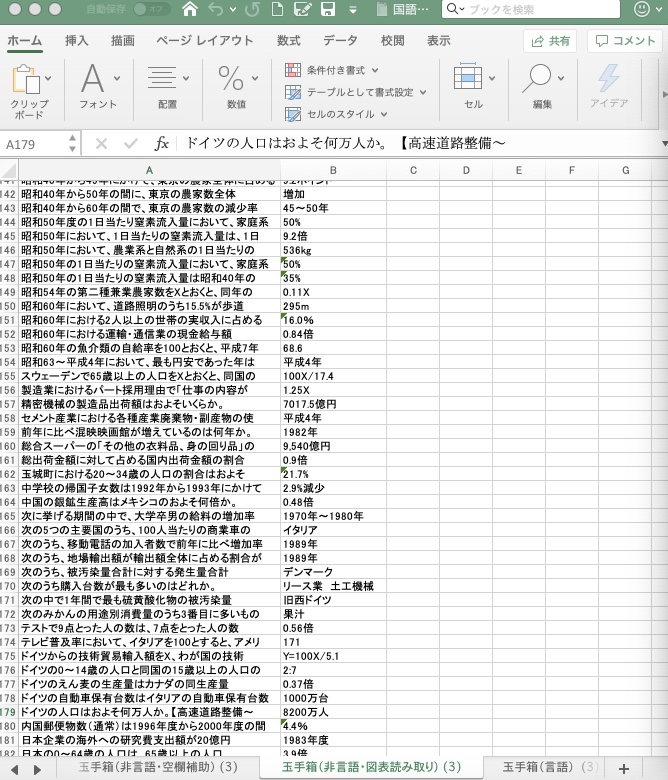
Task: Click the 編集 magnifier icon
Action: coord(537,79)
